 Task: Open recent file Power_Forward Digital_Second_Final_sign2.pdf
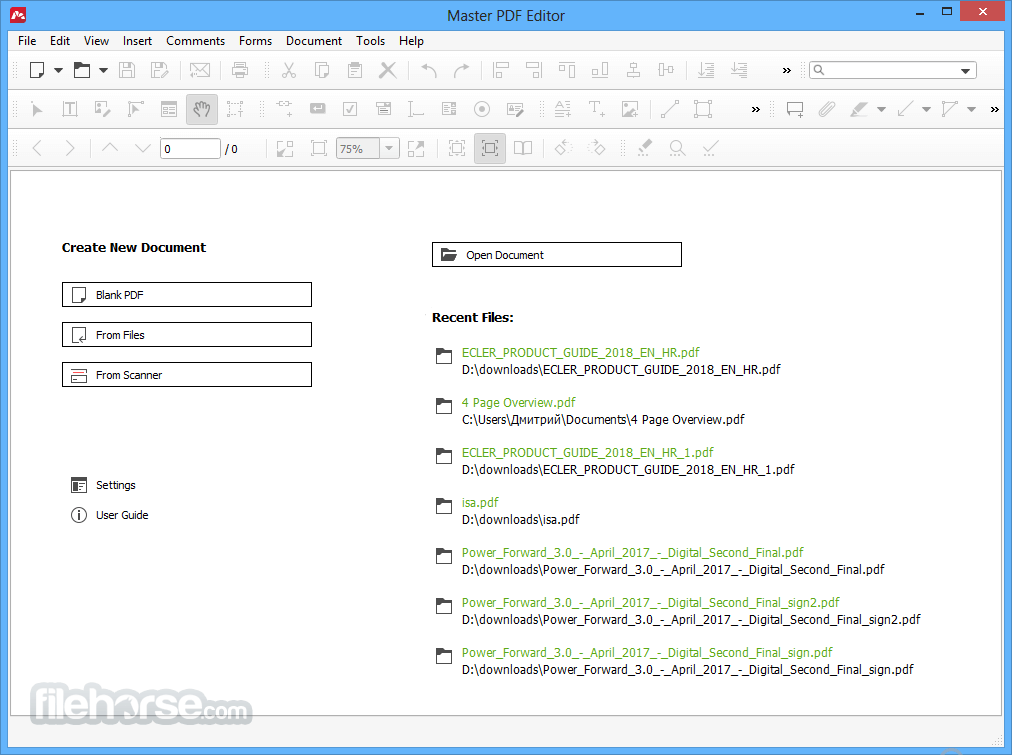click(x=650, y=602)
